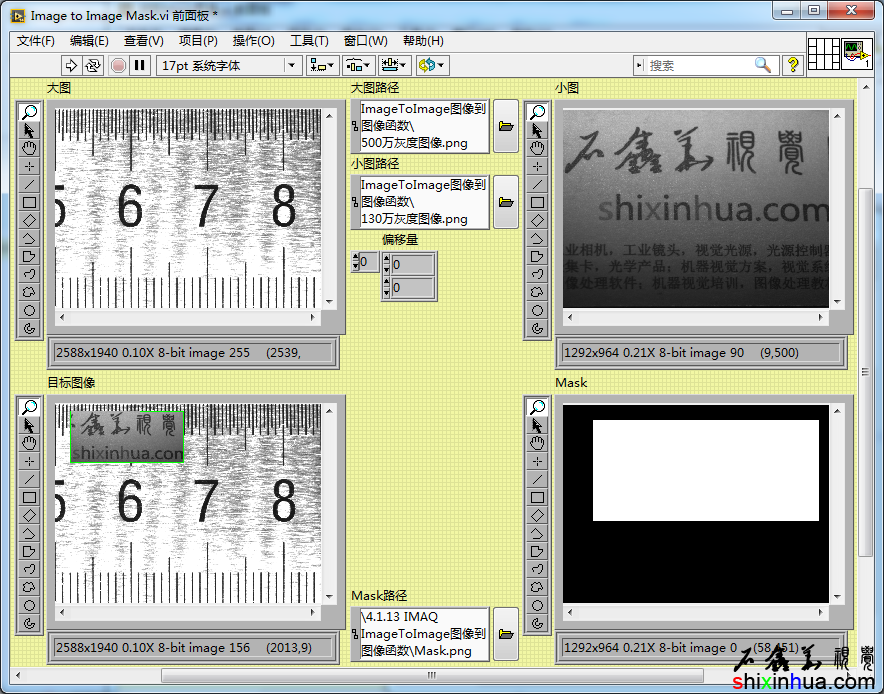884x694 pixels.
Task: Click the Run Continuously button
Action: tap(93, 65)
